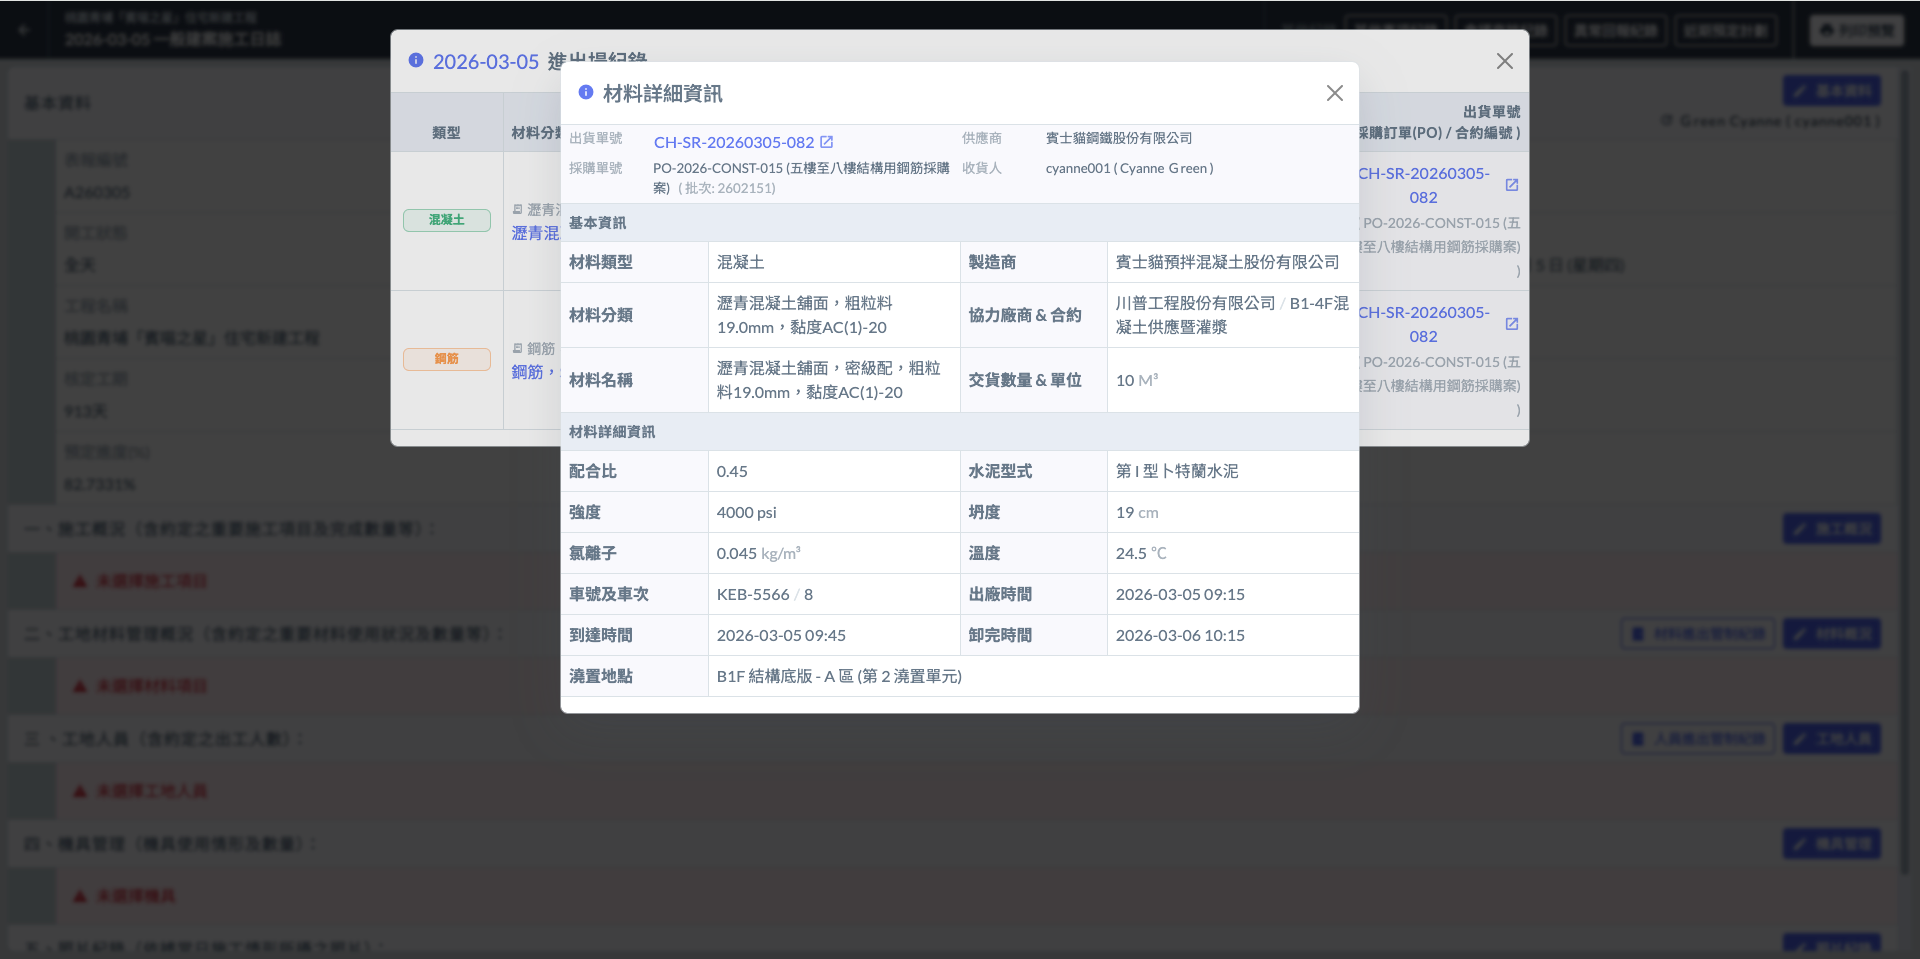The width and height of the screenshot is (1920, 959).
Task: Click the edit button in the 工地人員 section row
Action: click(x=1831, y=739)
